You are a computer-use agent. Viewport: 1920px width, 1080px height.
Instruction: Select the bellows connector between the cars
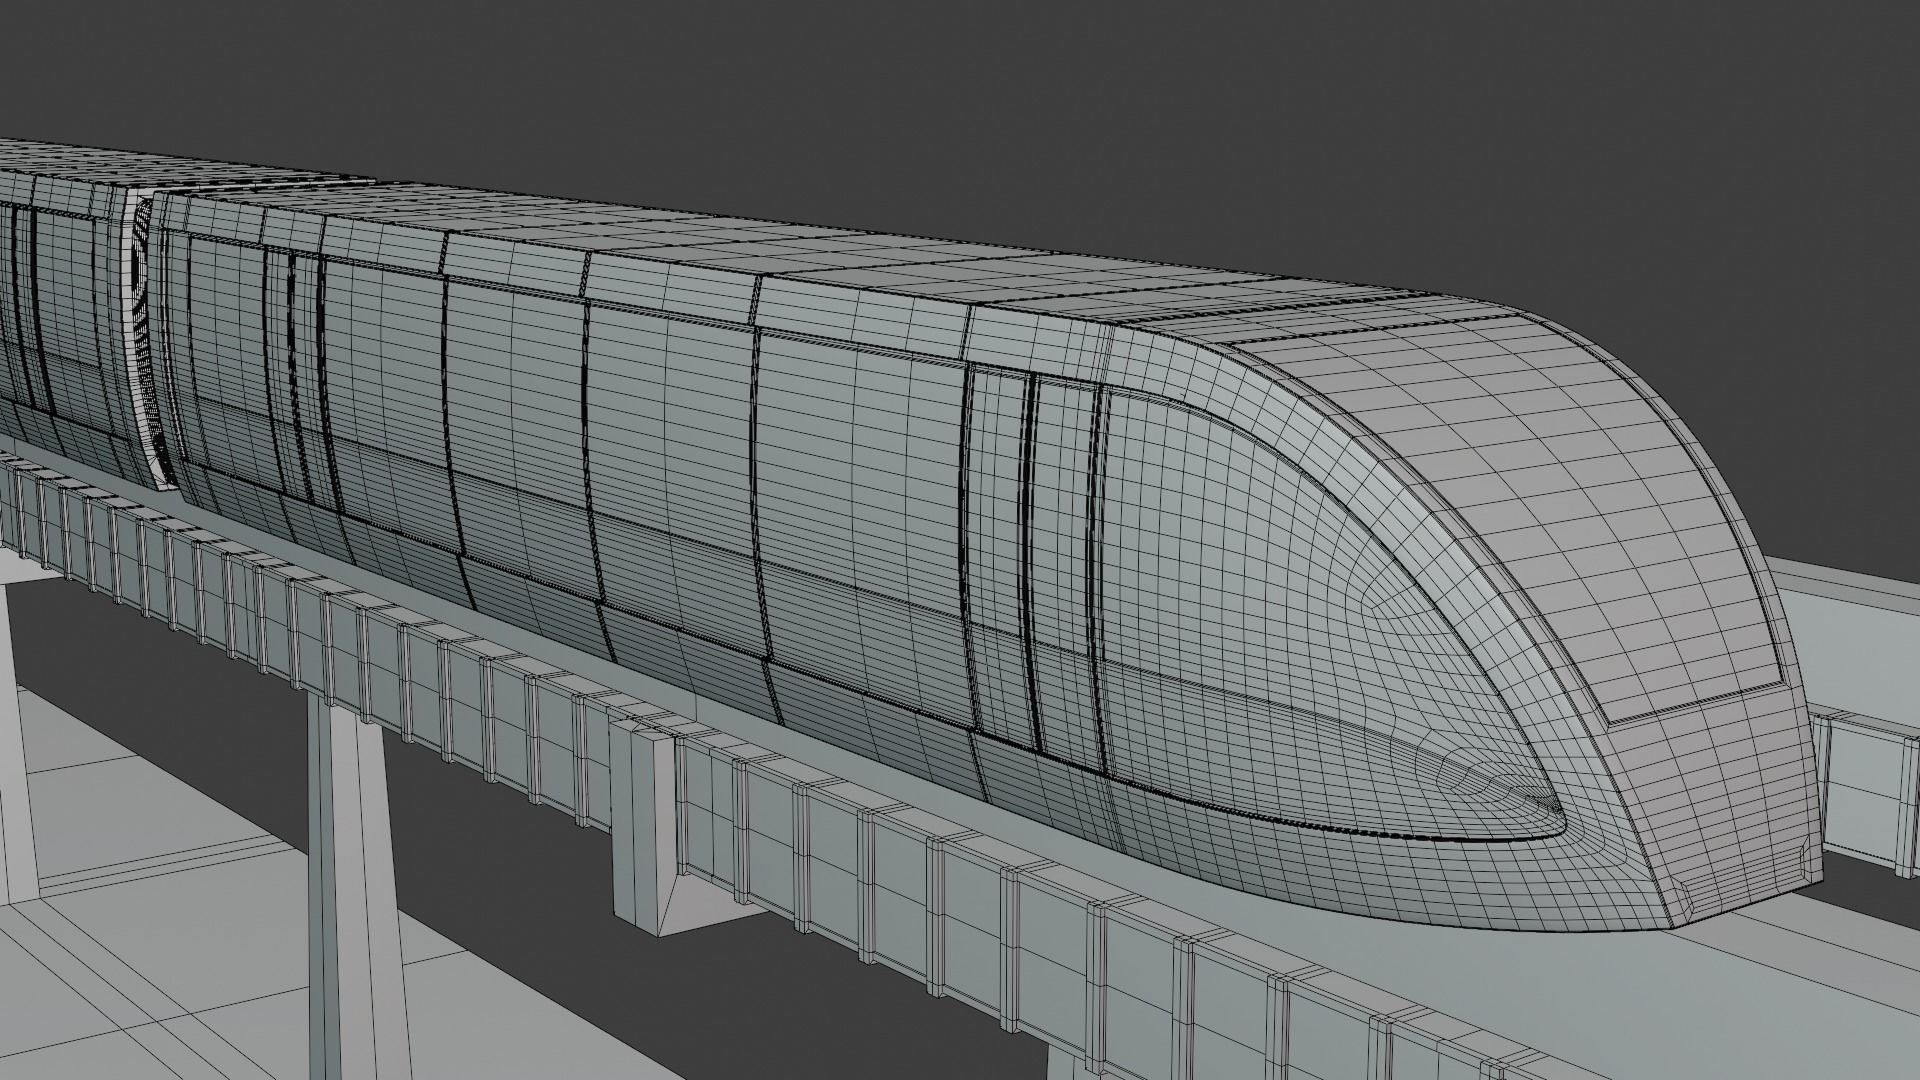click(148, 340)
